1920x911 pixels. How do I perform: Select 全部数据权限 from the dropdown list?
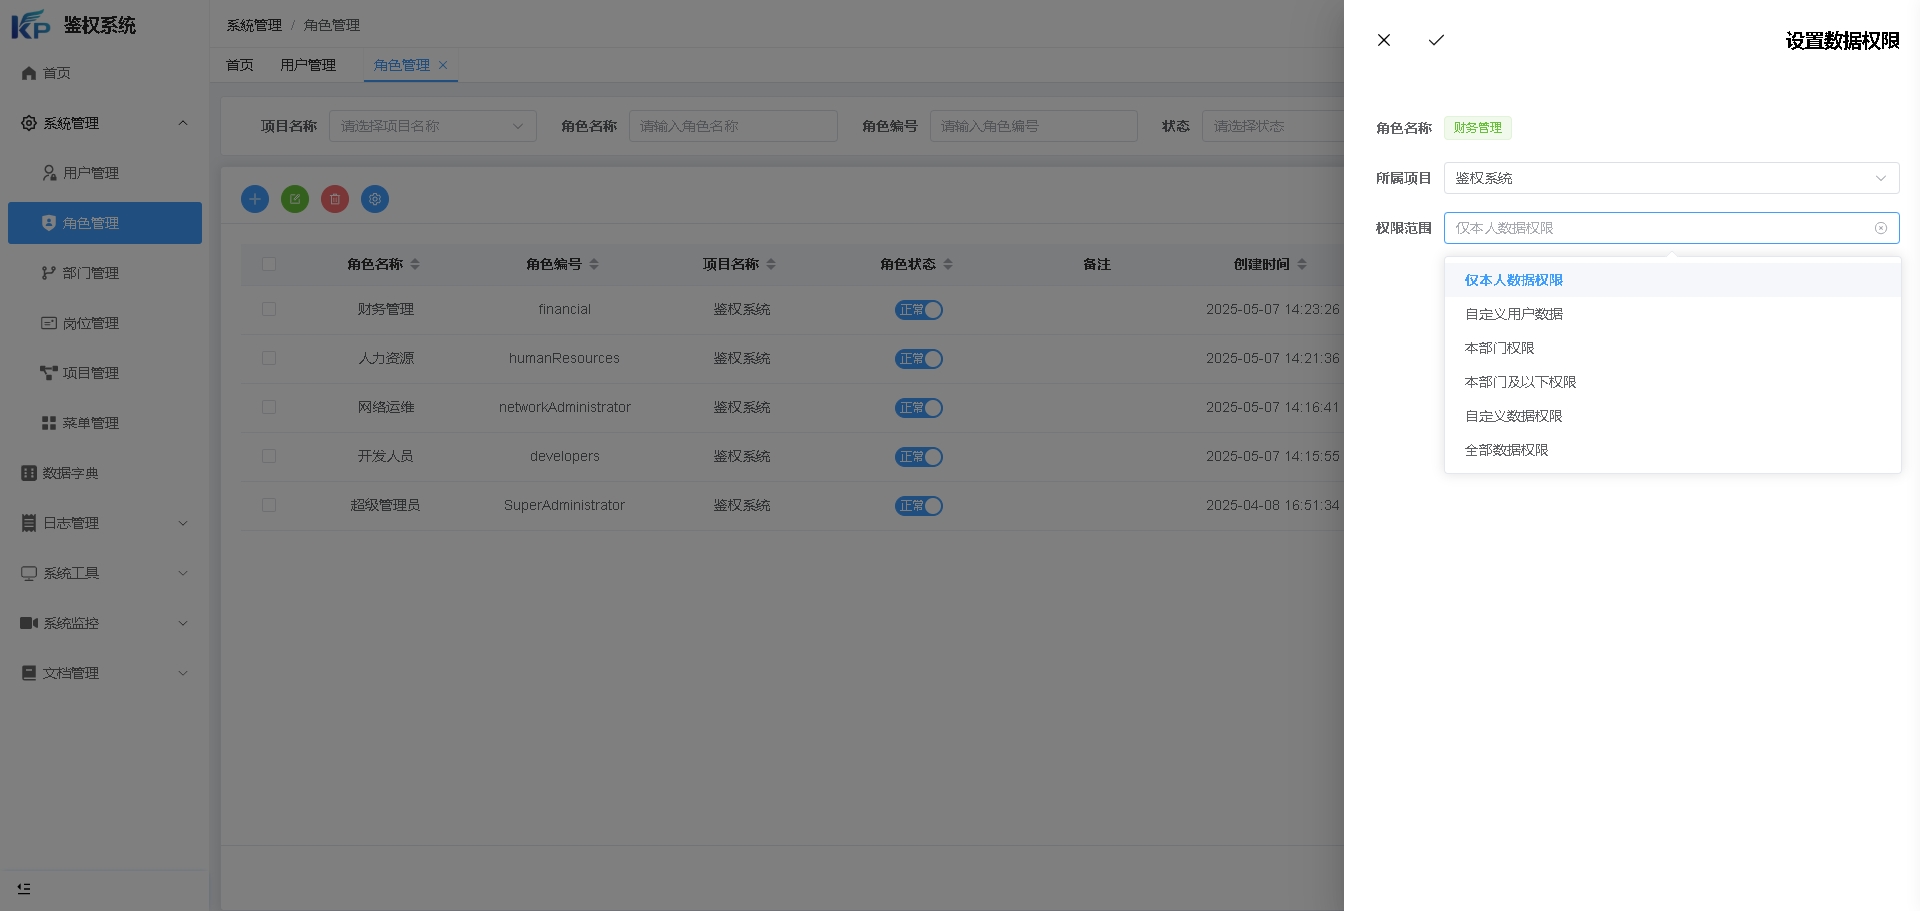pyautogui.click(x=1506, y=450)
